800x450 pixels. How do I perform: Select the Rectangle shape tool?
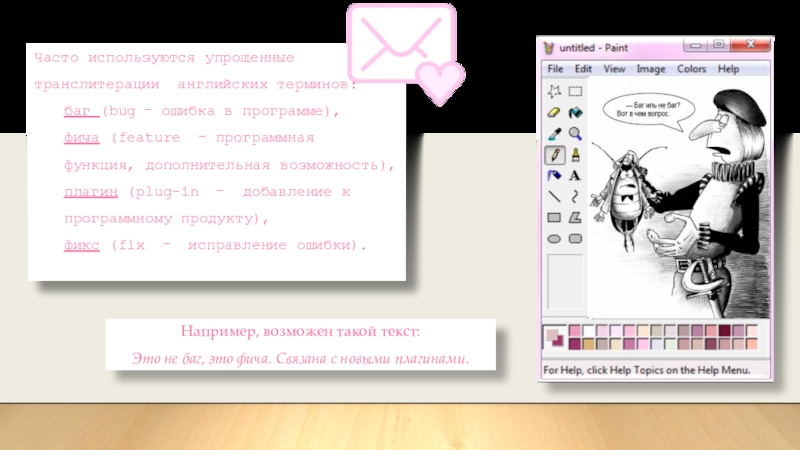point(554,218)
